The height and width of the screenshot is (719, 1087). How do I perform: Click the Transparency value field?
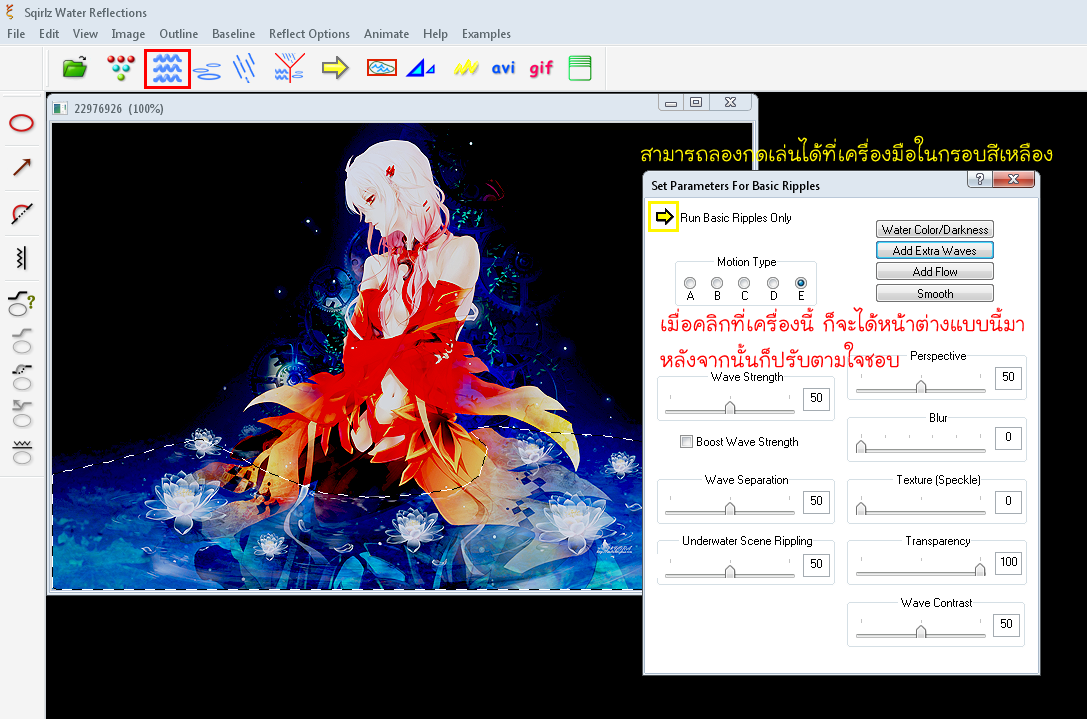point(1008,562)
